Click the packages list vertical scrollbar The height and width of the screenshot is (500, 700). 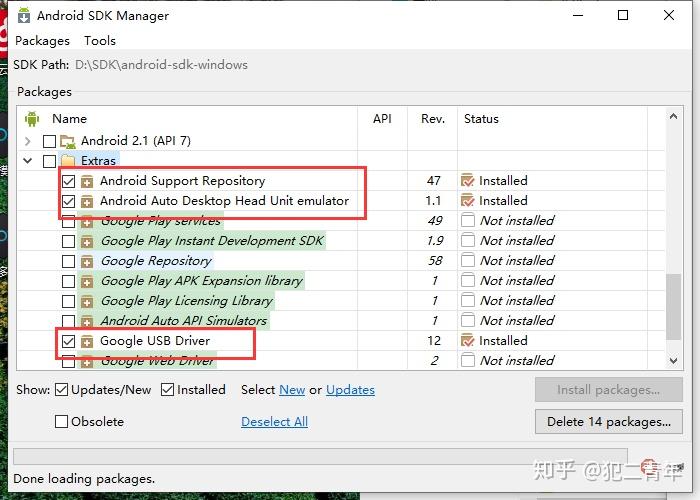point(673,300)
